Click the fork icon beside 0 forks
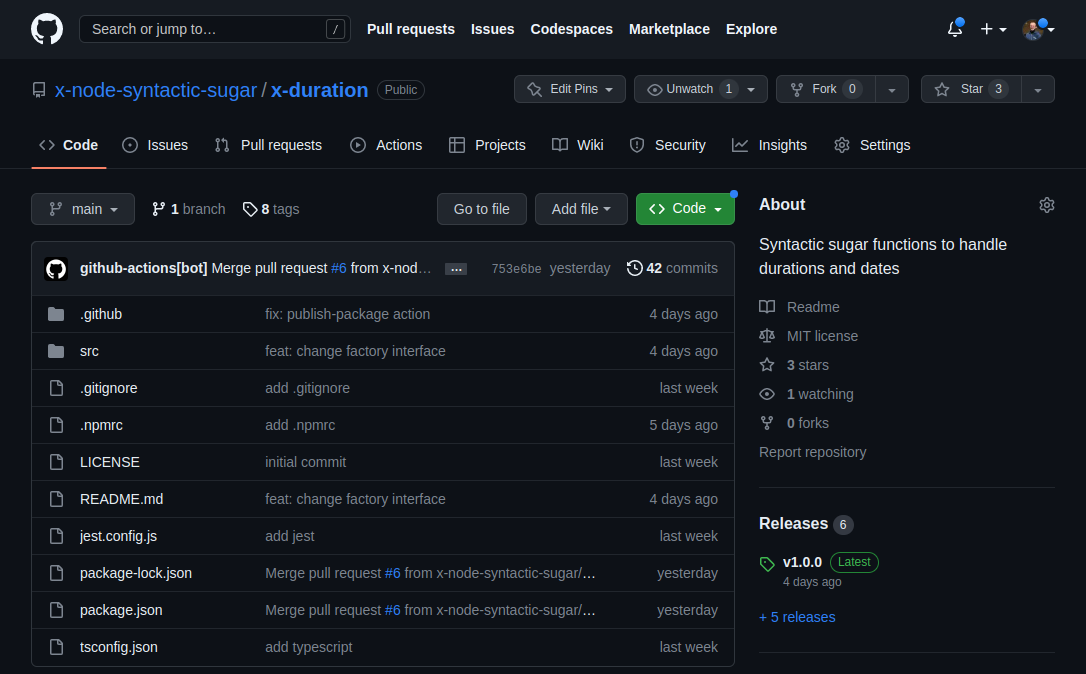Image resolution: width=1086 pixels, height=674 pixels. coord(767,423)
